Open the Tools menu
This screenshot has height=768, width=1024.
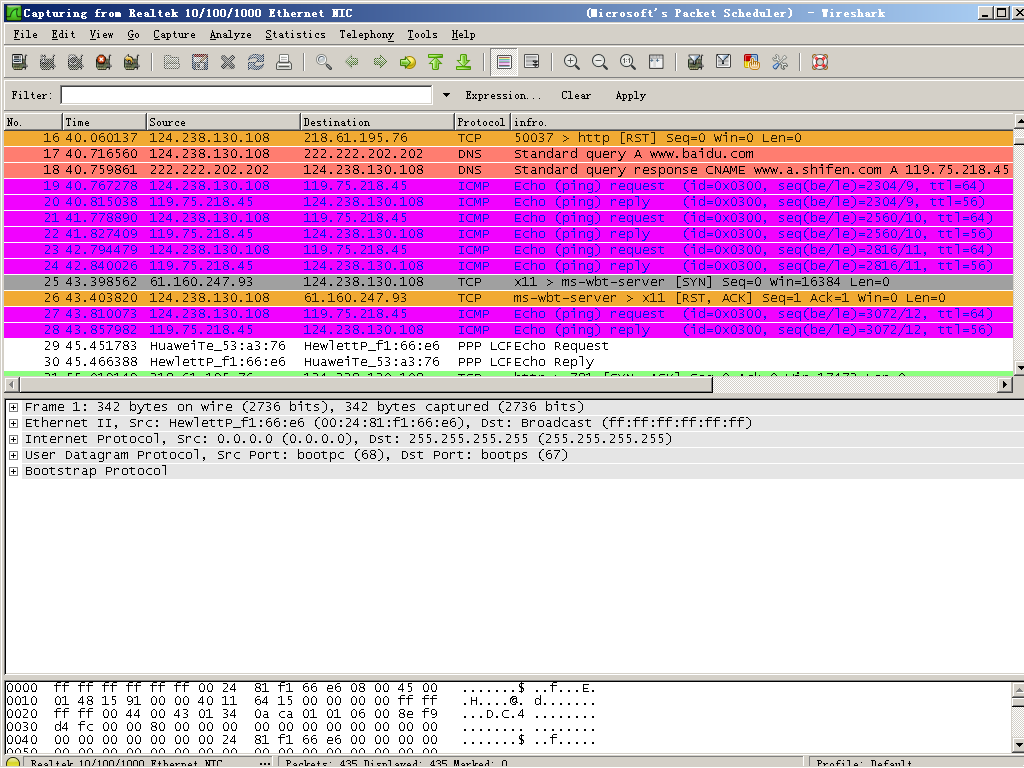[x=423, y=35]
